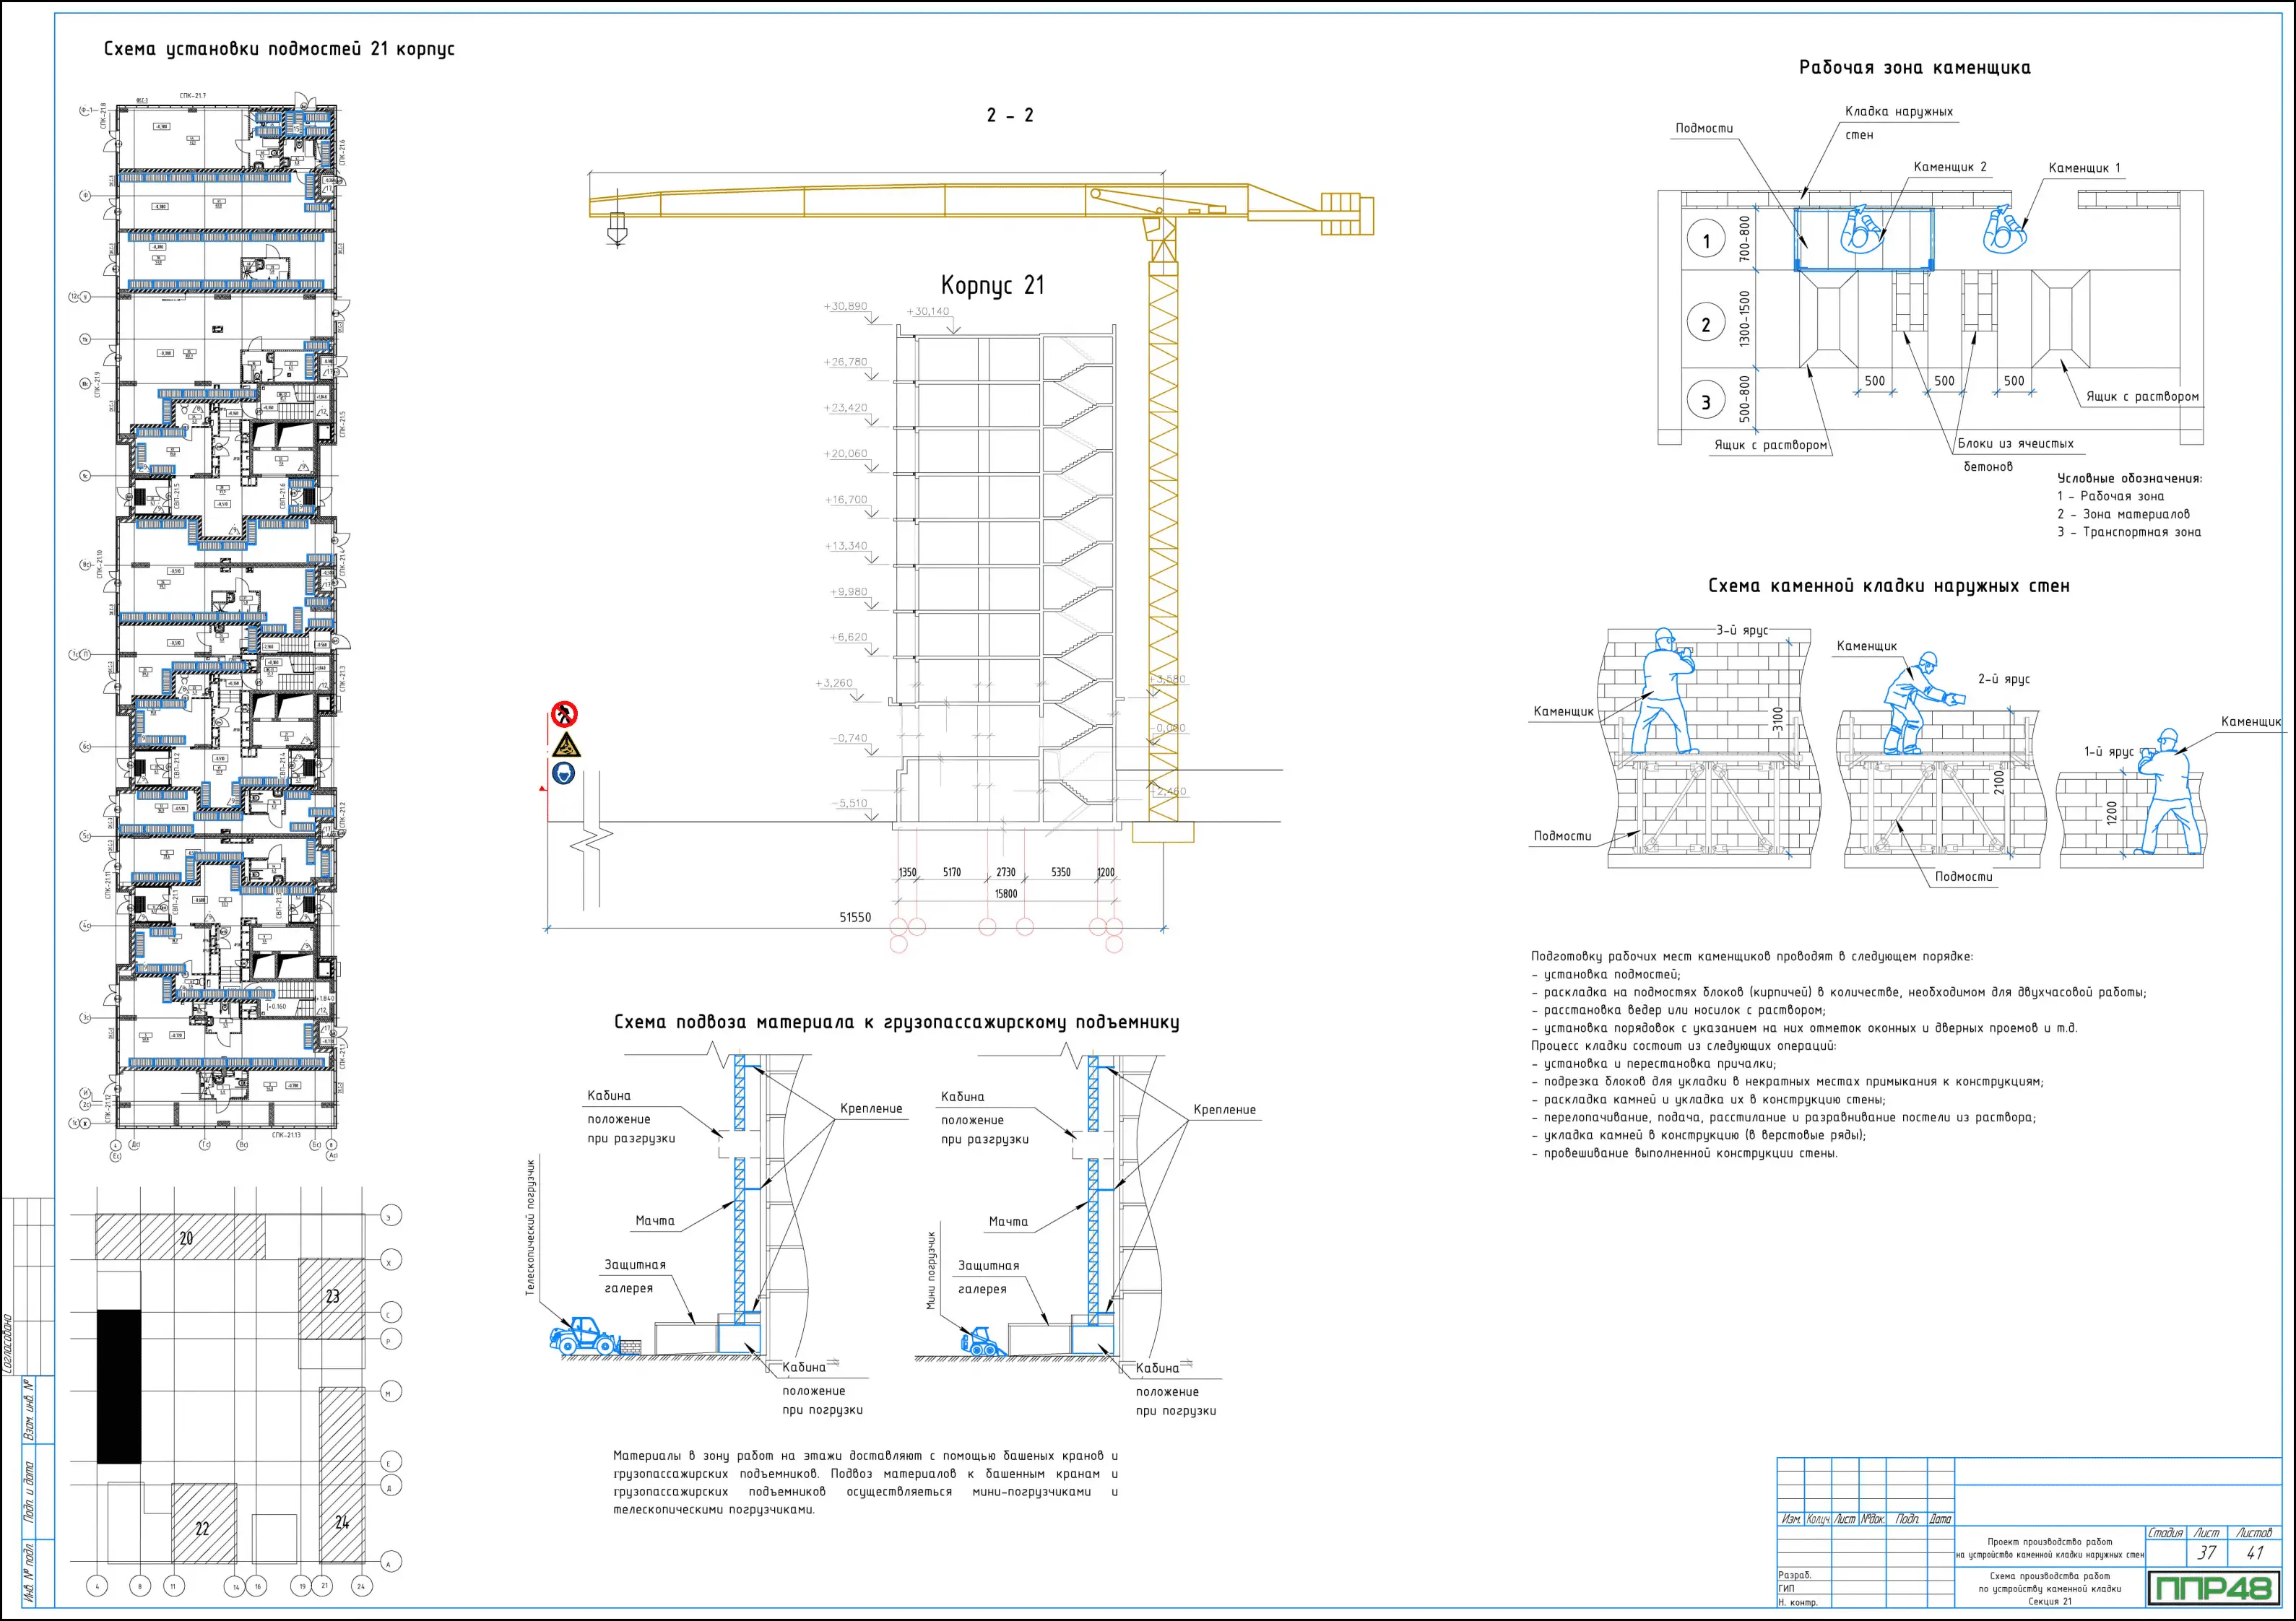Image resolution: width=2296 pixels, height=1621 pixels.
Task: Click the sheet number 37 cell
Action: 2206,1553
